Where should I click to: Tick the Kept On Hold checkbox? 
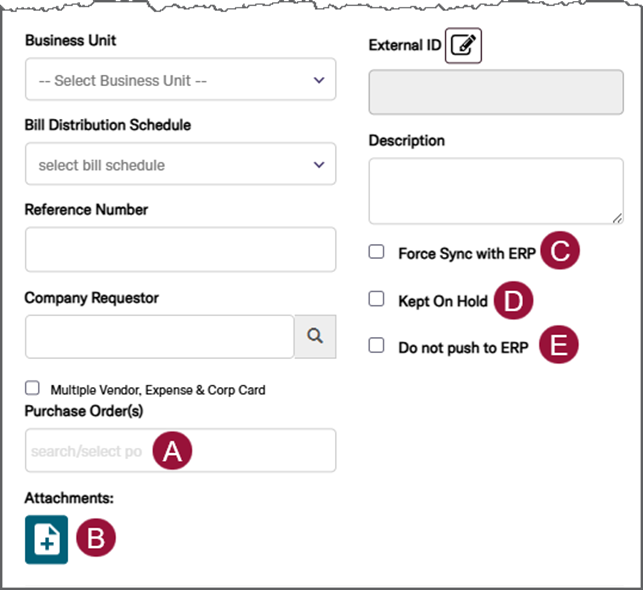click(376, 299)
